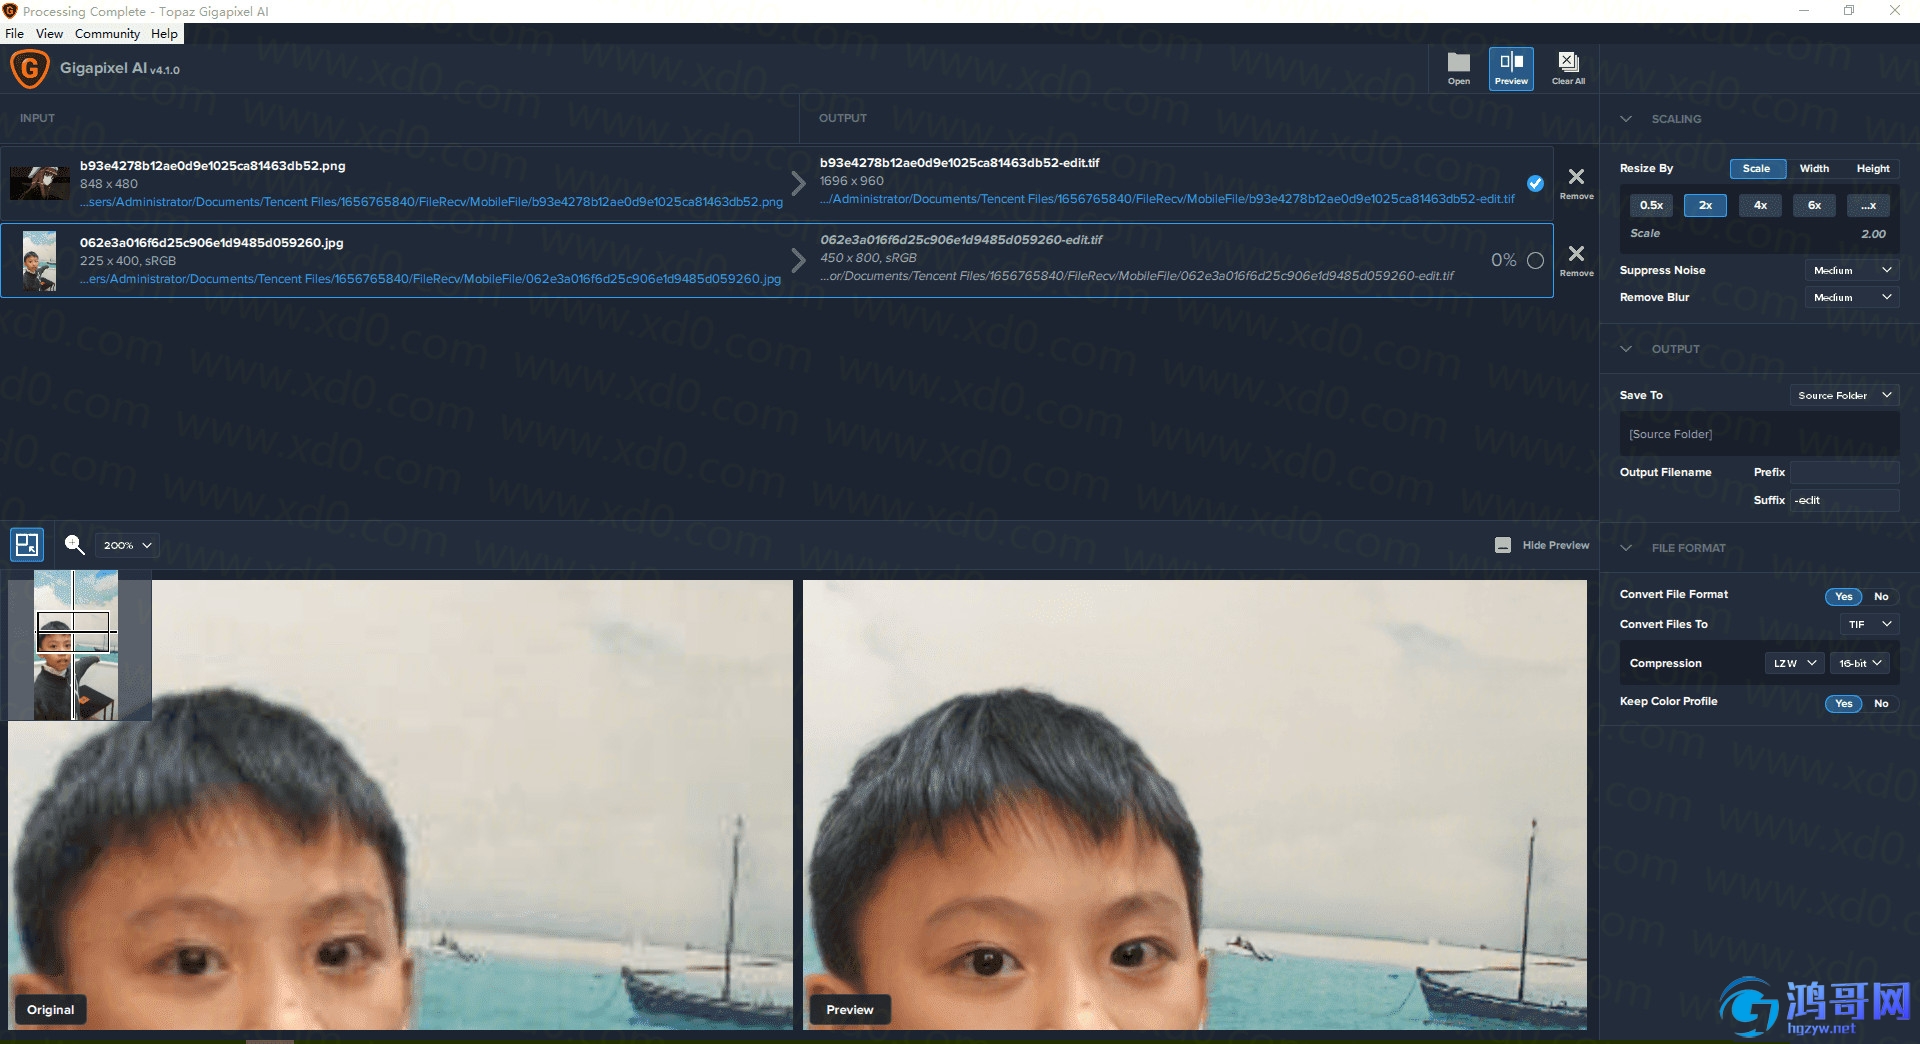Select the 062e3a01 JPG thumbnail

point(40,260)
